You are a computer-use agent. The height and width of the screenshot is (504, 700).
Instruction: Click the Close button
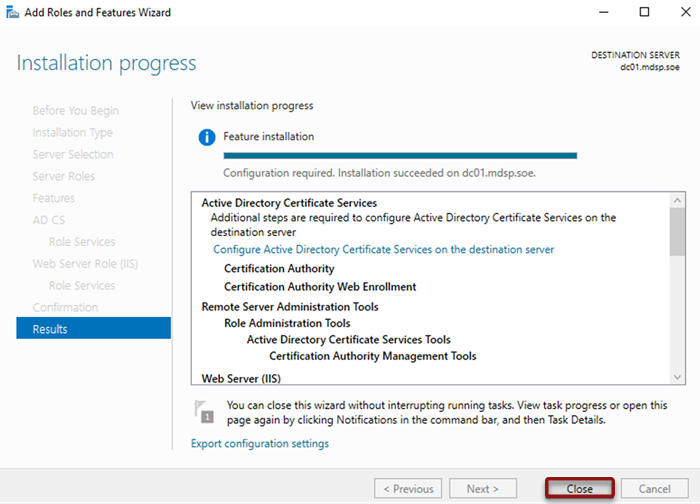click(579, 488)
